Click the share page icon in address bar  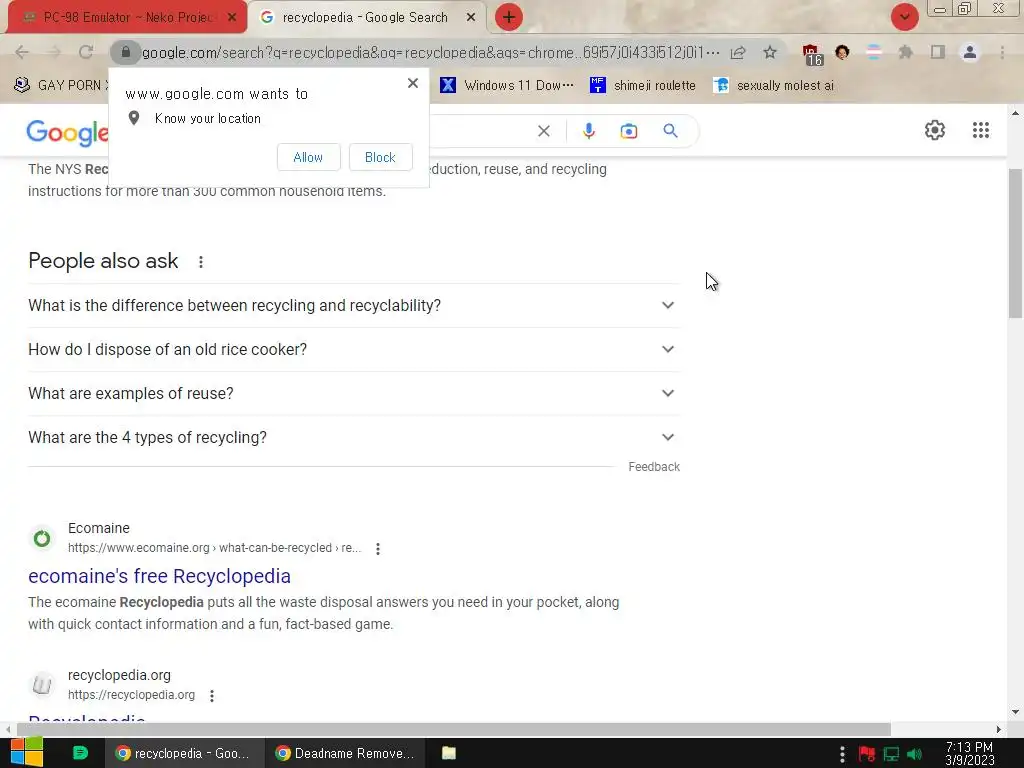738,52
